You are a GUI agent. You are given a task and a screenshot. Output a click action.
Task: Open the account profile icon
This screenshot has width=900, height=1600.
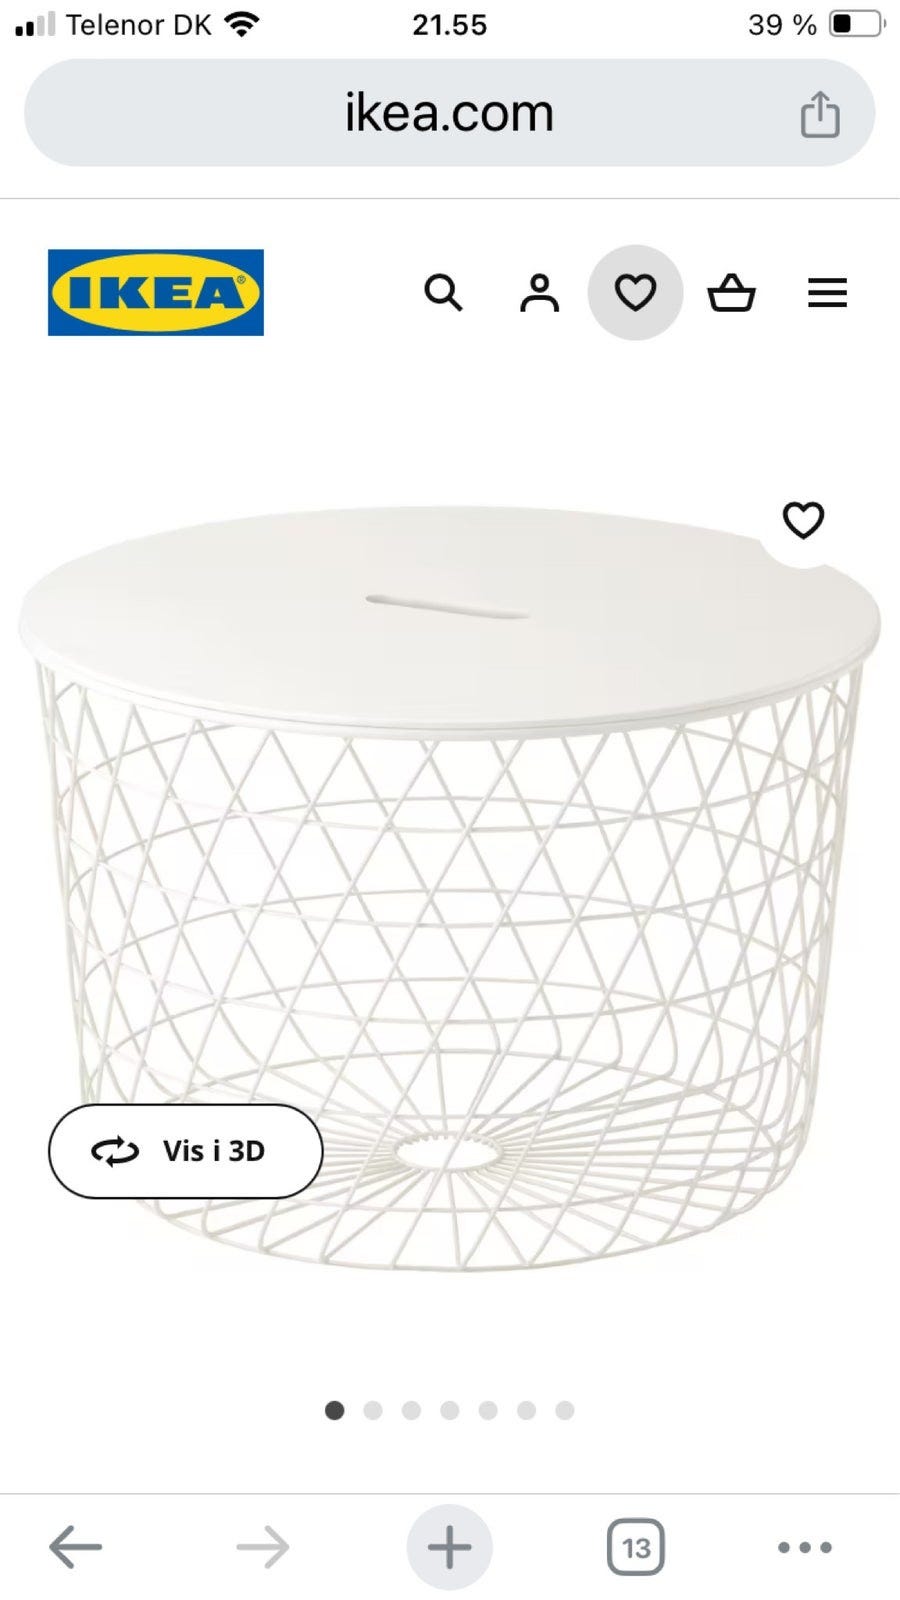[x=539, y=293]
